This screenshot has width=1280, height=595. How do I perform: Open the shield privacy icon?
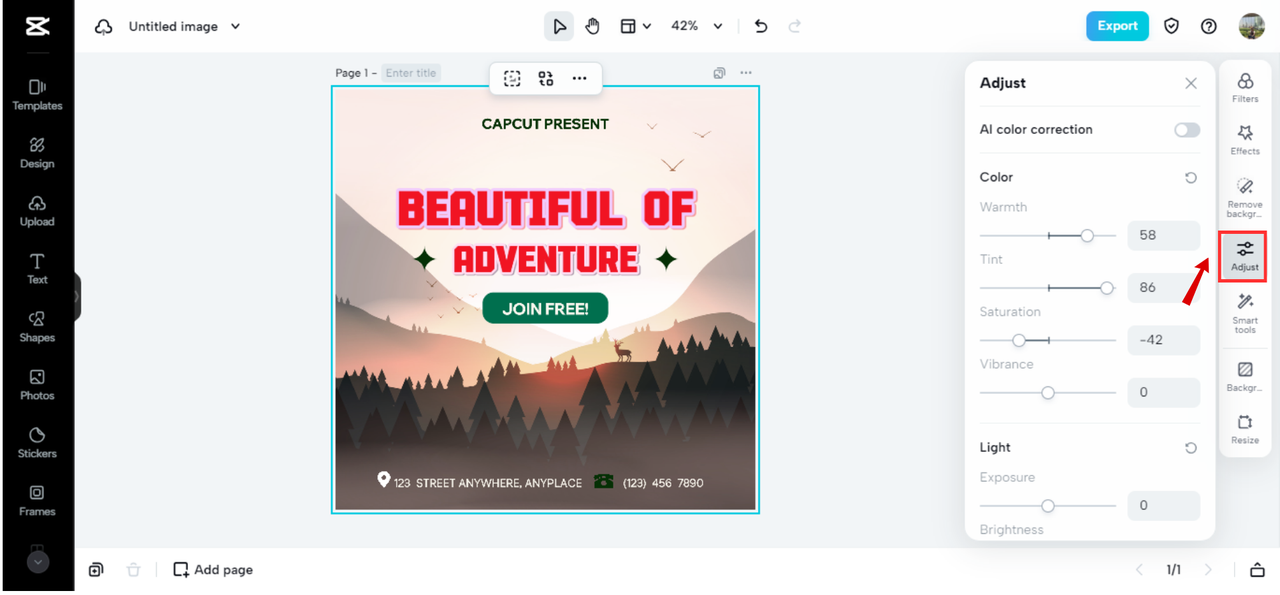click(x=1172, y=26)
